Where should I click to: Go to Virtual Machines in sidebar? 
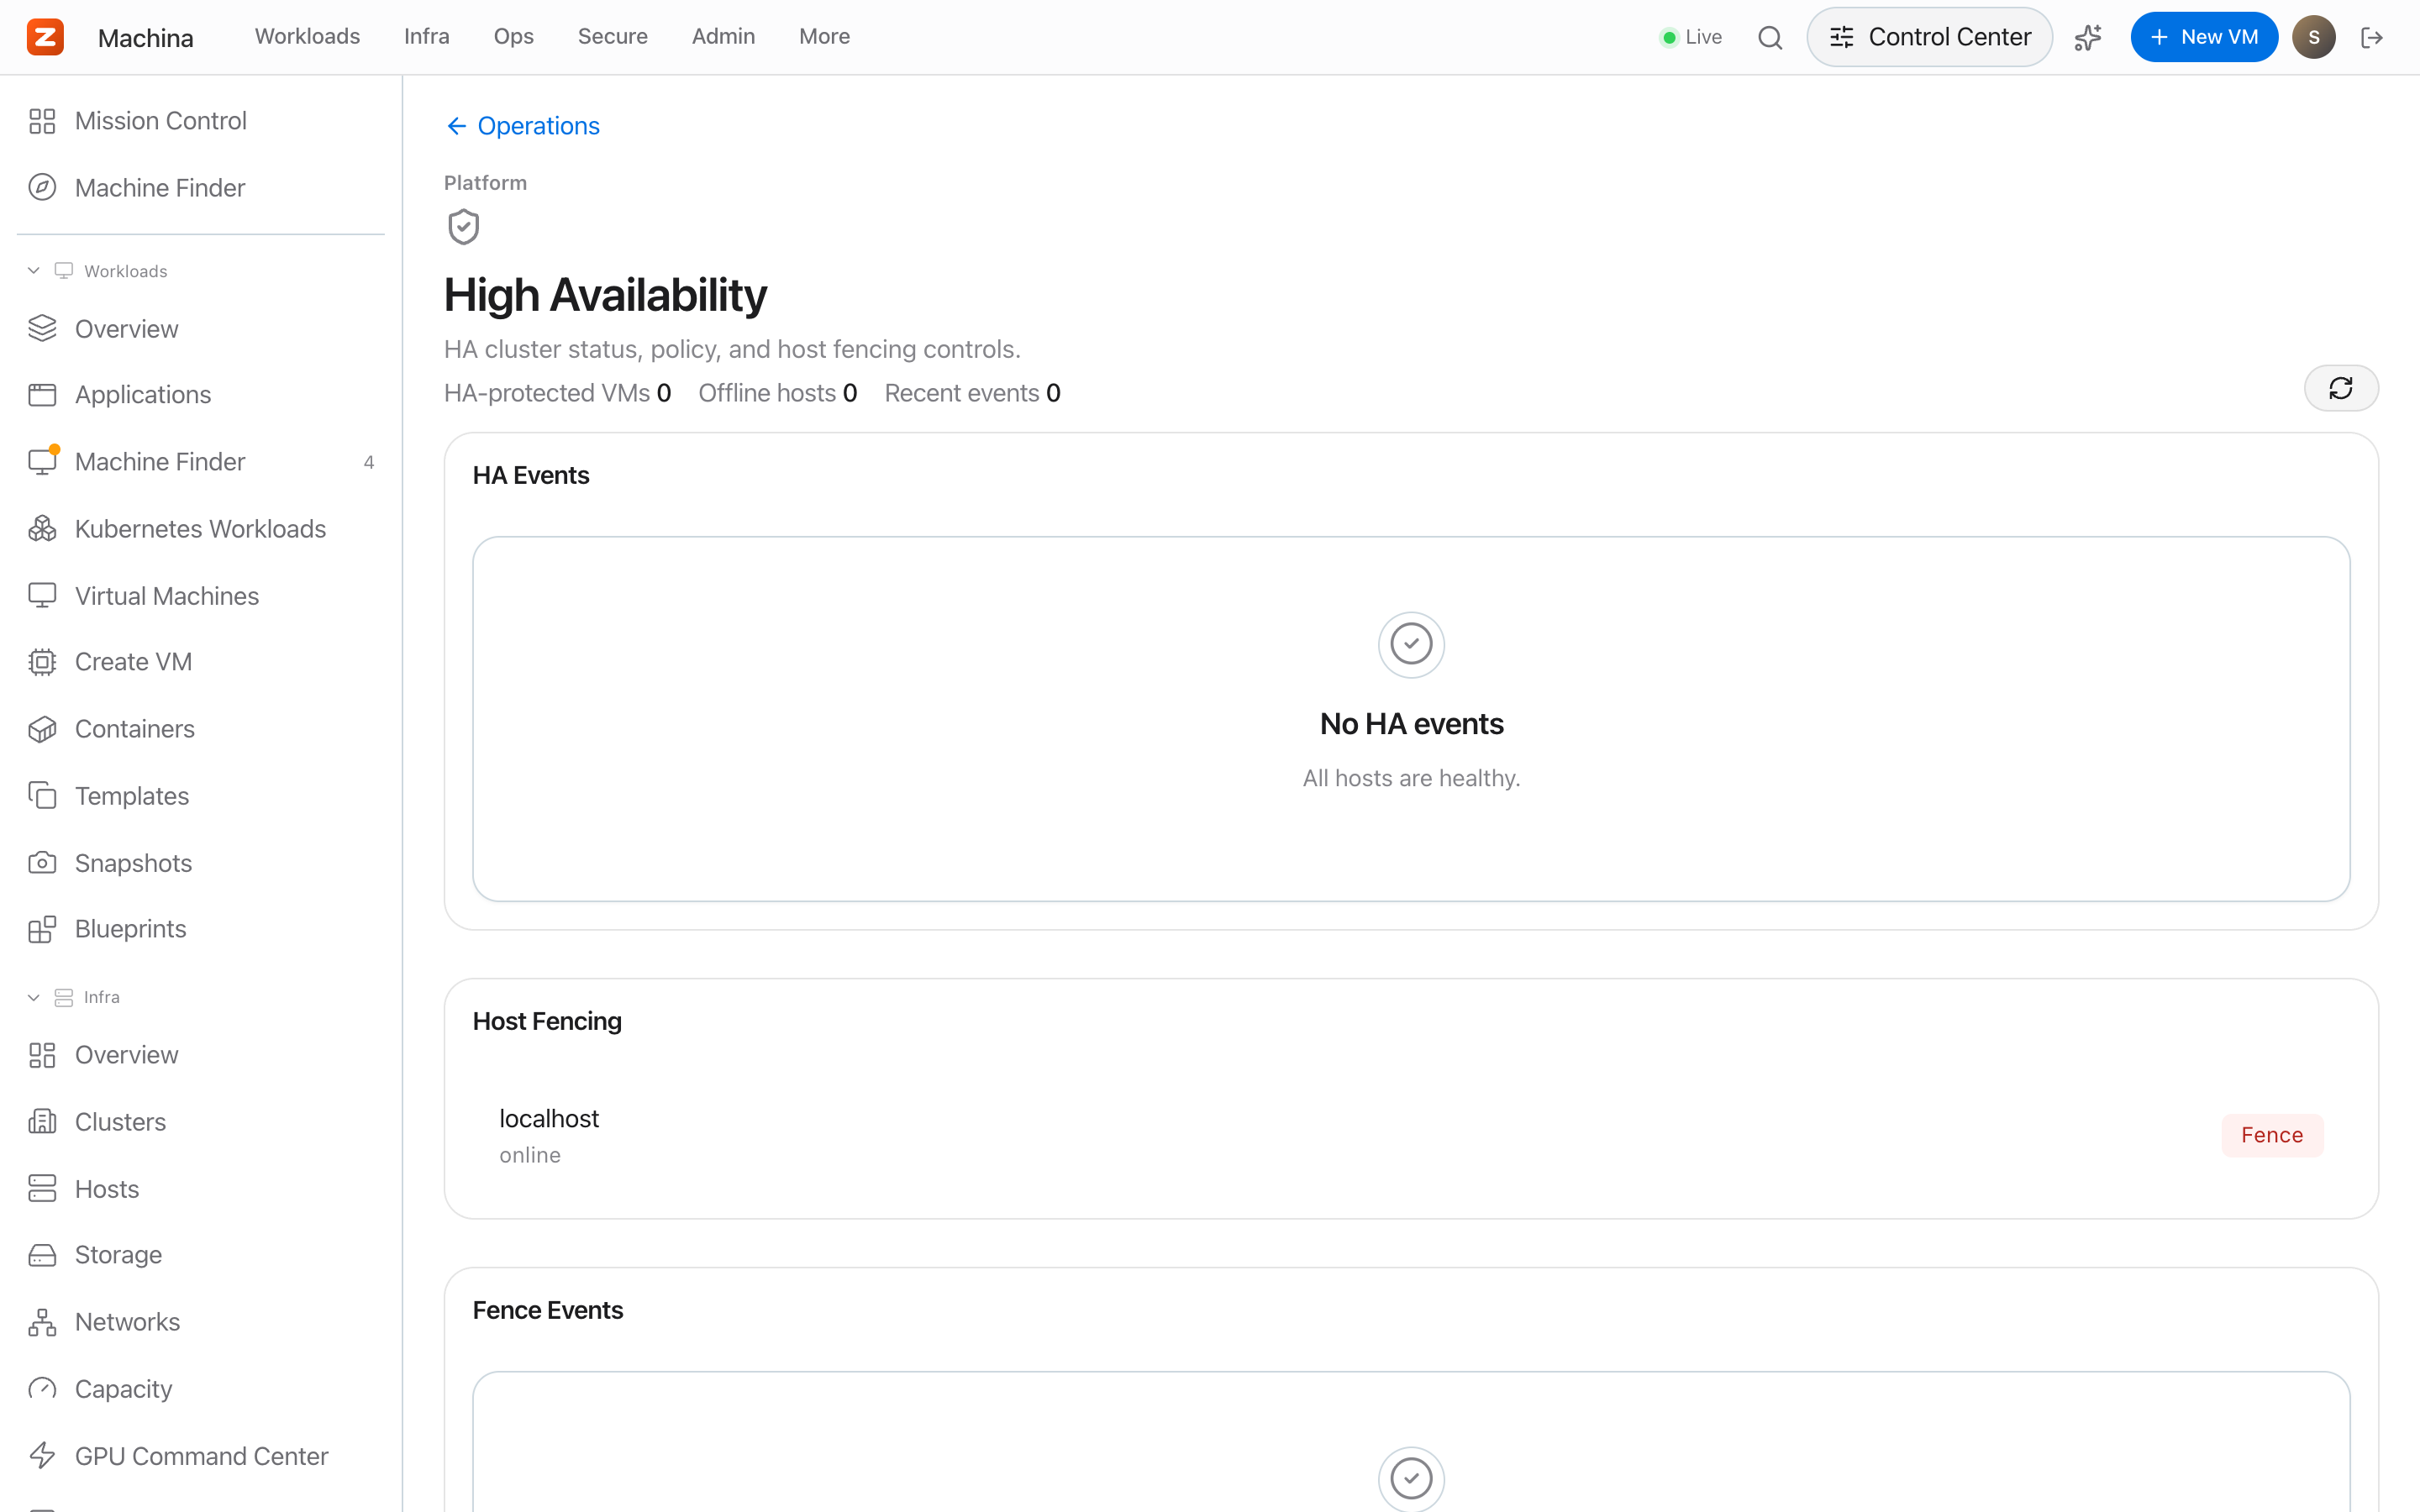coord(200,595)
